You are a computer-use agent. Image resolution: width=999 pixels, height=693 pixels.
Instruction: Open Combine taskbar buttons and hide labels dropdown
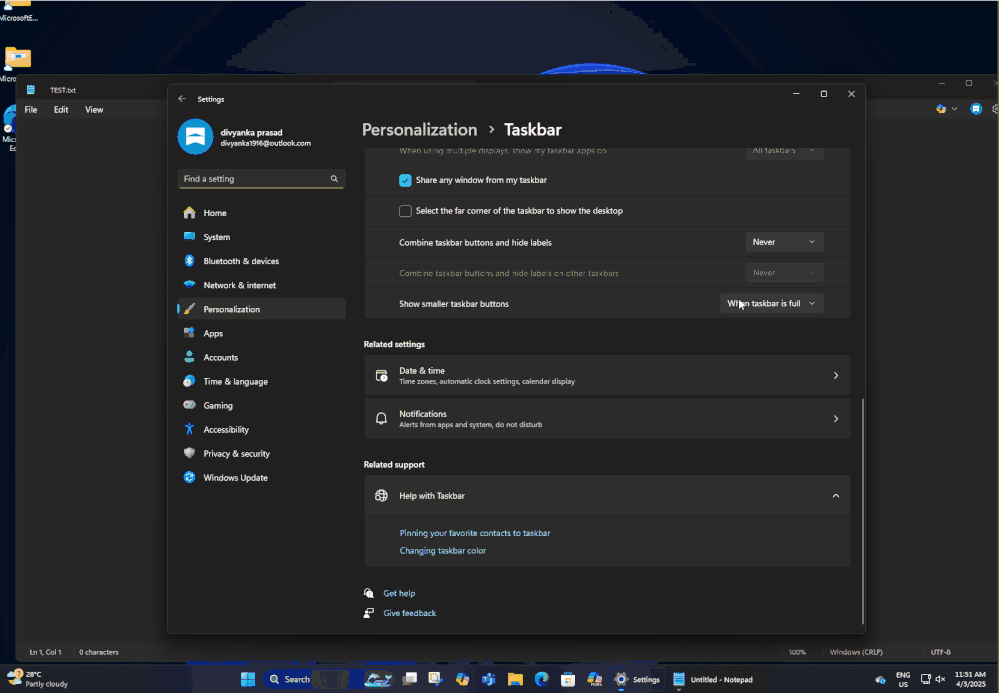click(x=784, y=242)
